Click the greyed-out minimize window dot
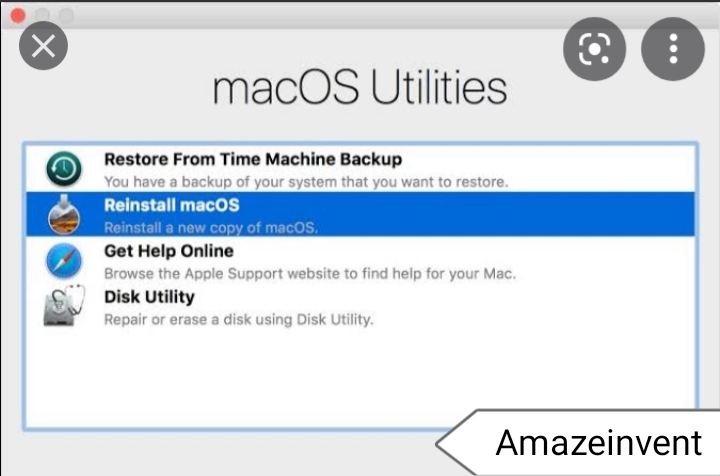Screen dimensions: 720x476 (x=43, y=16)
